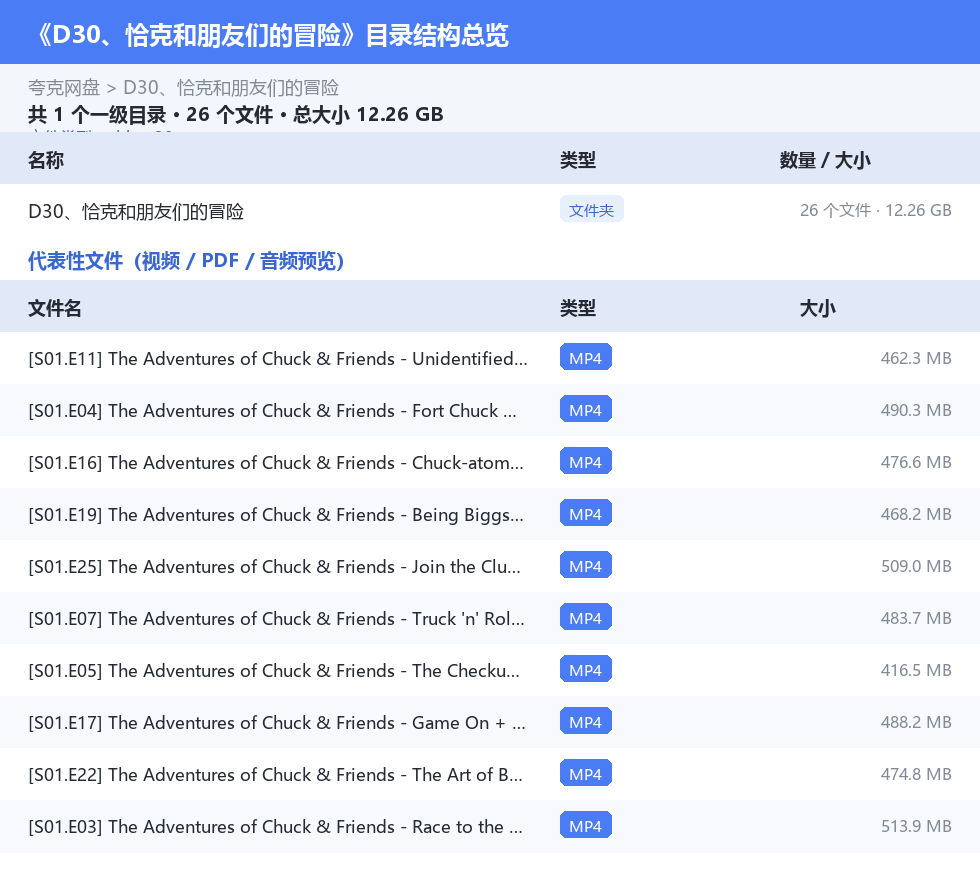The height and width of the screenshot is (884, 980).
Task: Select the 490.3 MB size value
Action: tap(916, 410)
